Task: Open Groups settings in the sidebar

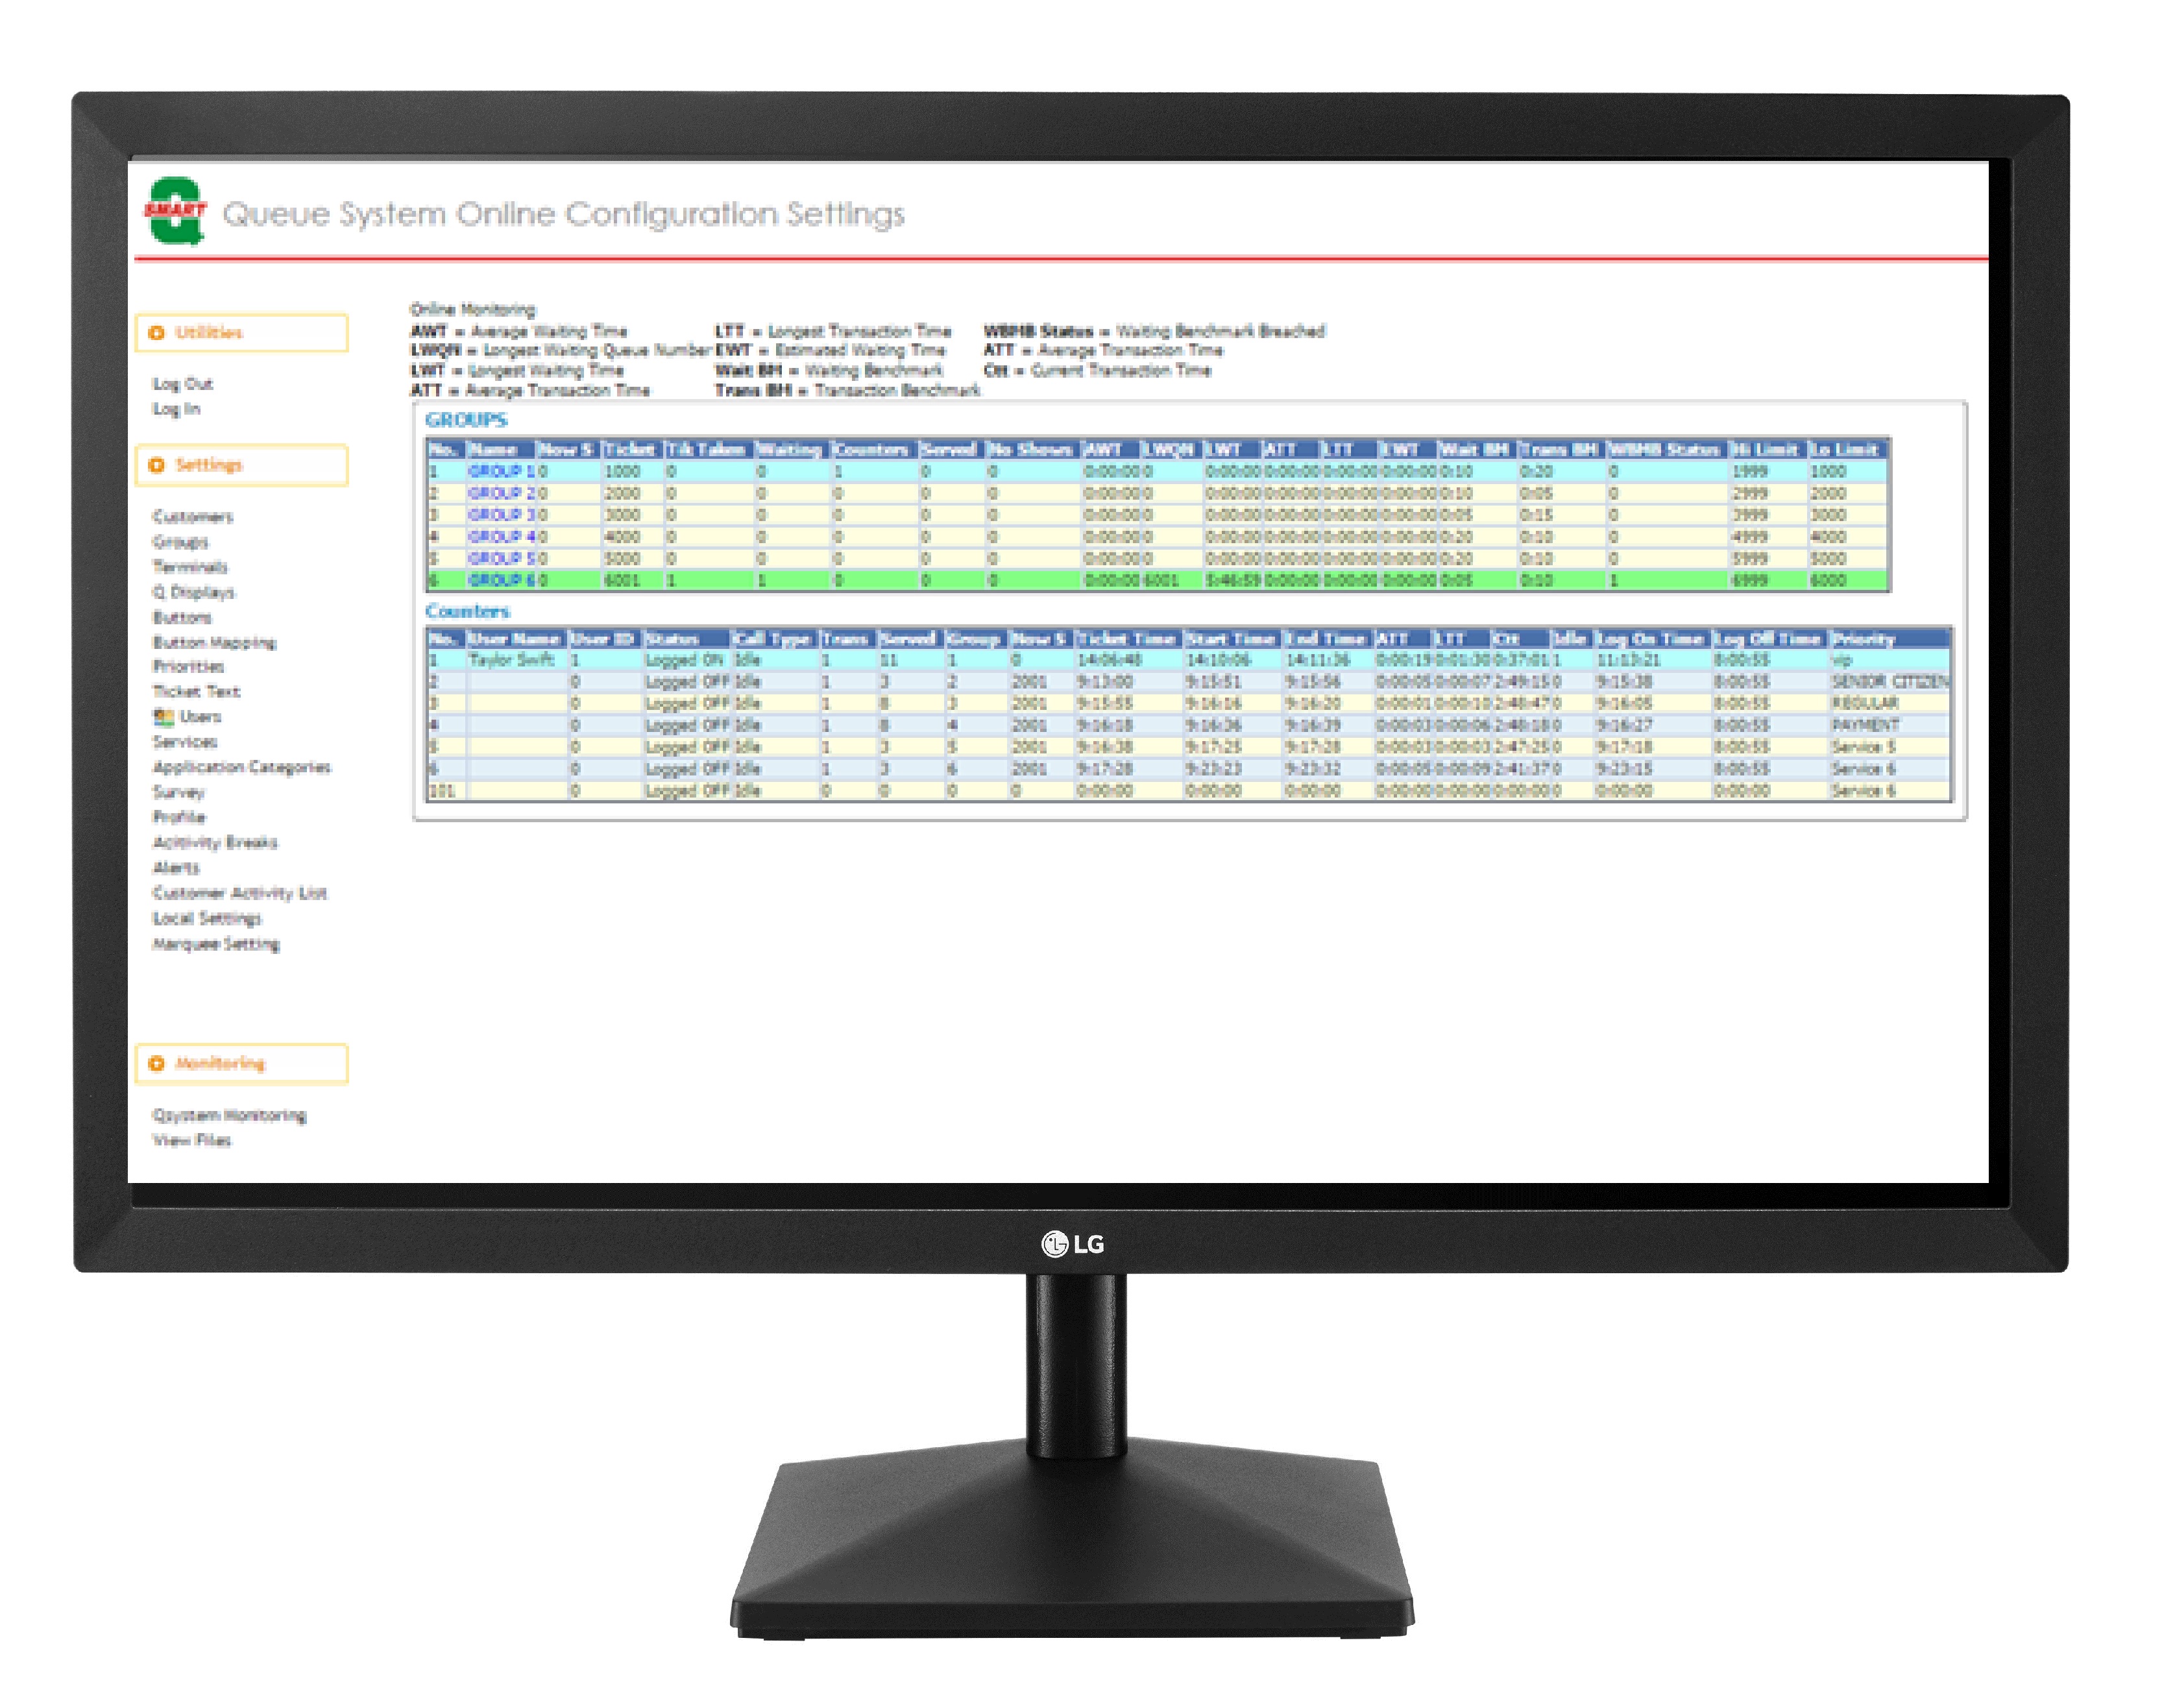Action: (x=180, y=542)
